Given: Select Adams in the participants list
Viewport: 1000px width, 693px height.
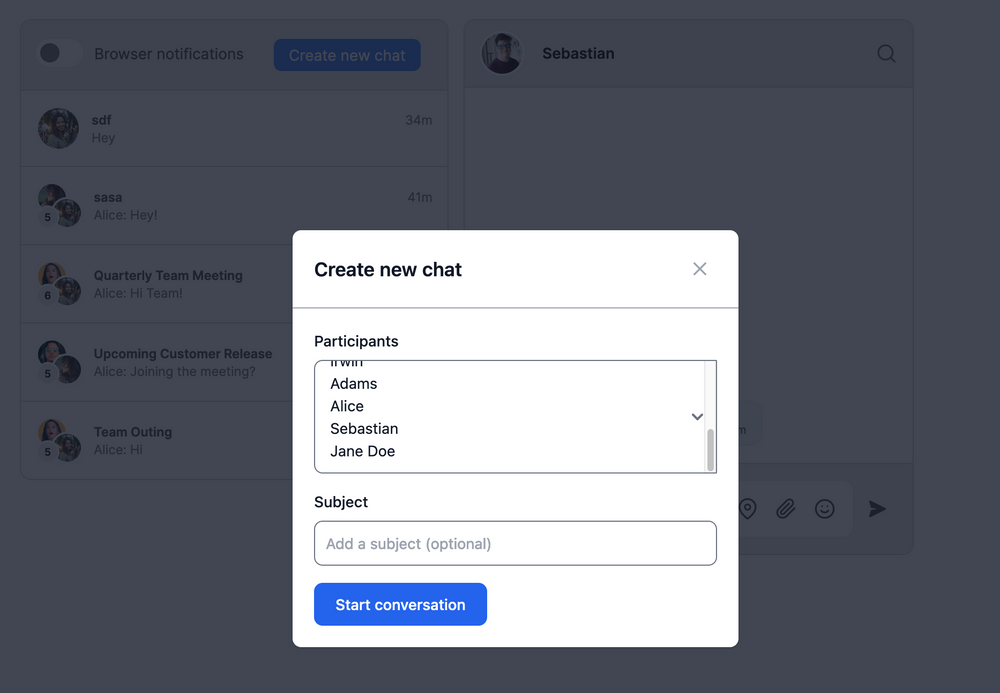Looking at the screenshot, I should click(x=355, y=383).
